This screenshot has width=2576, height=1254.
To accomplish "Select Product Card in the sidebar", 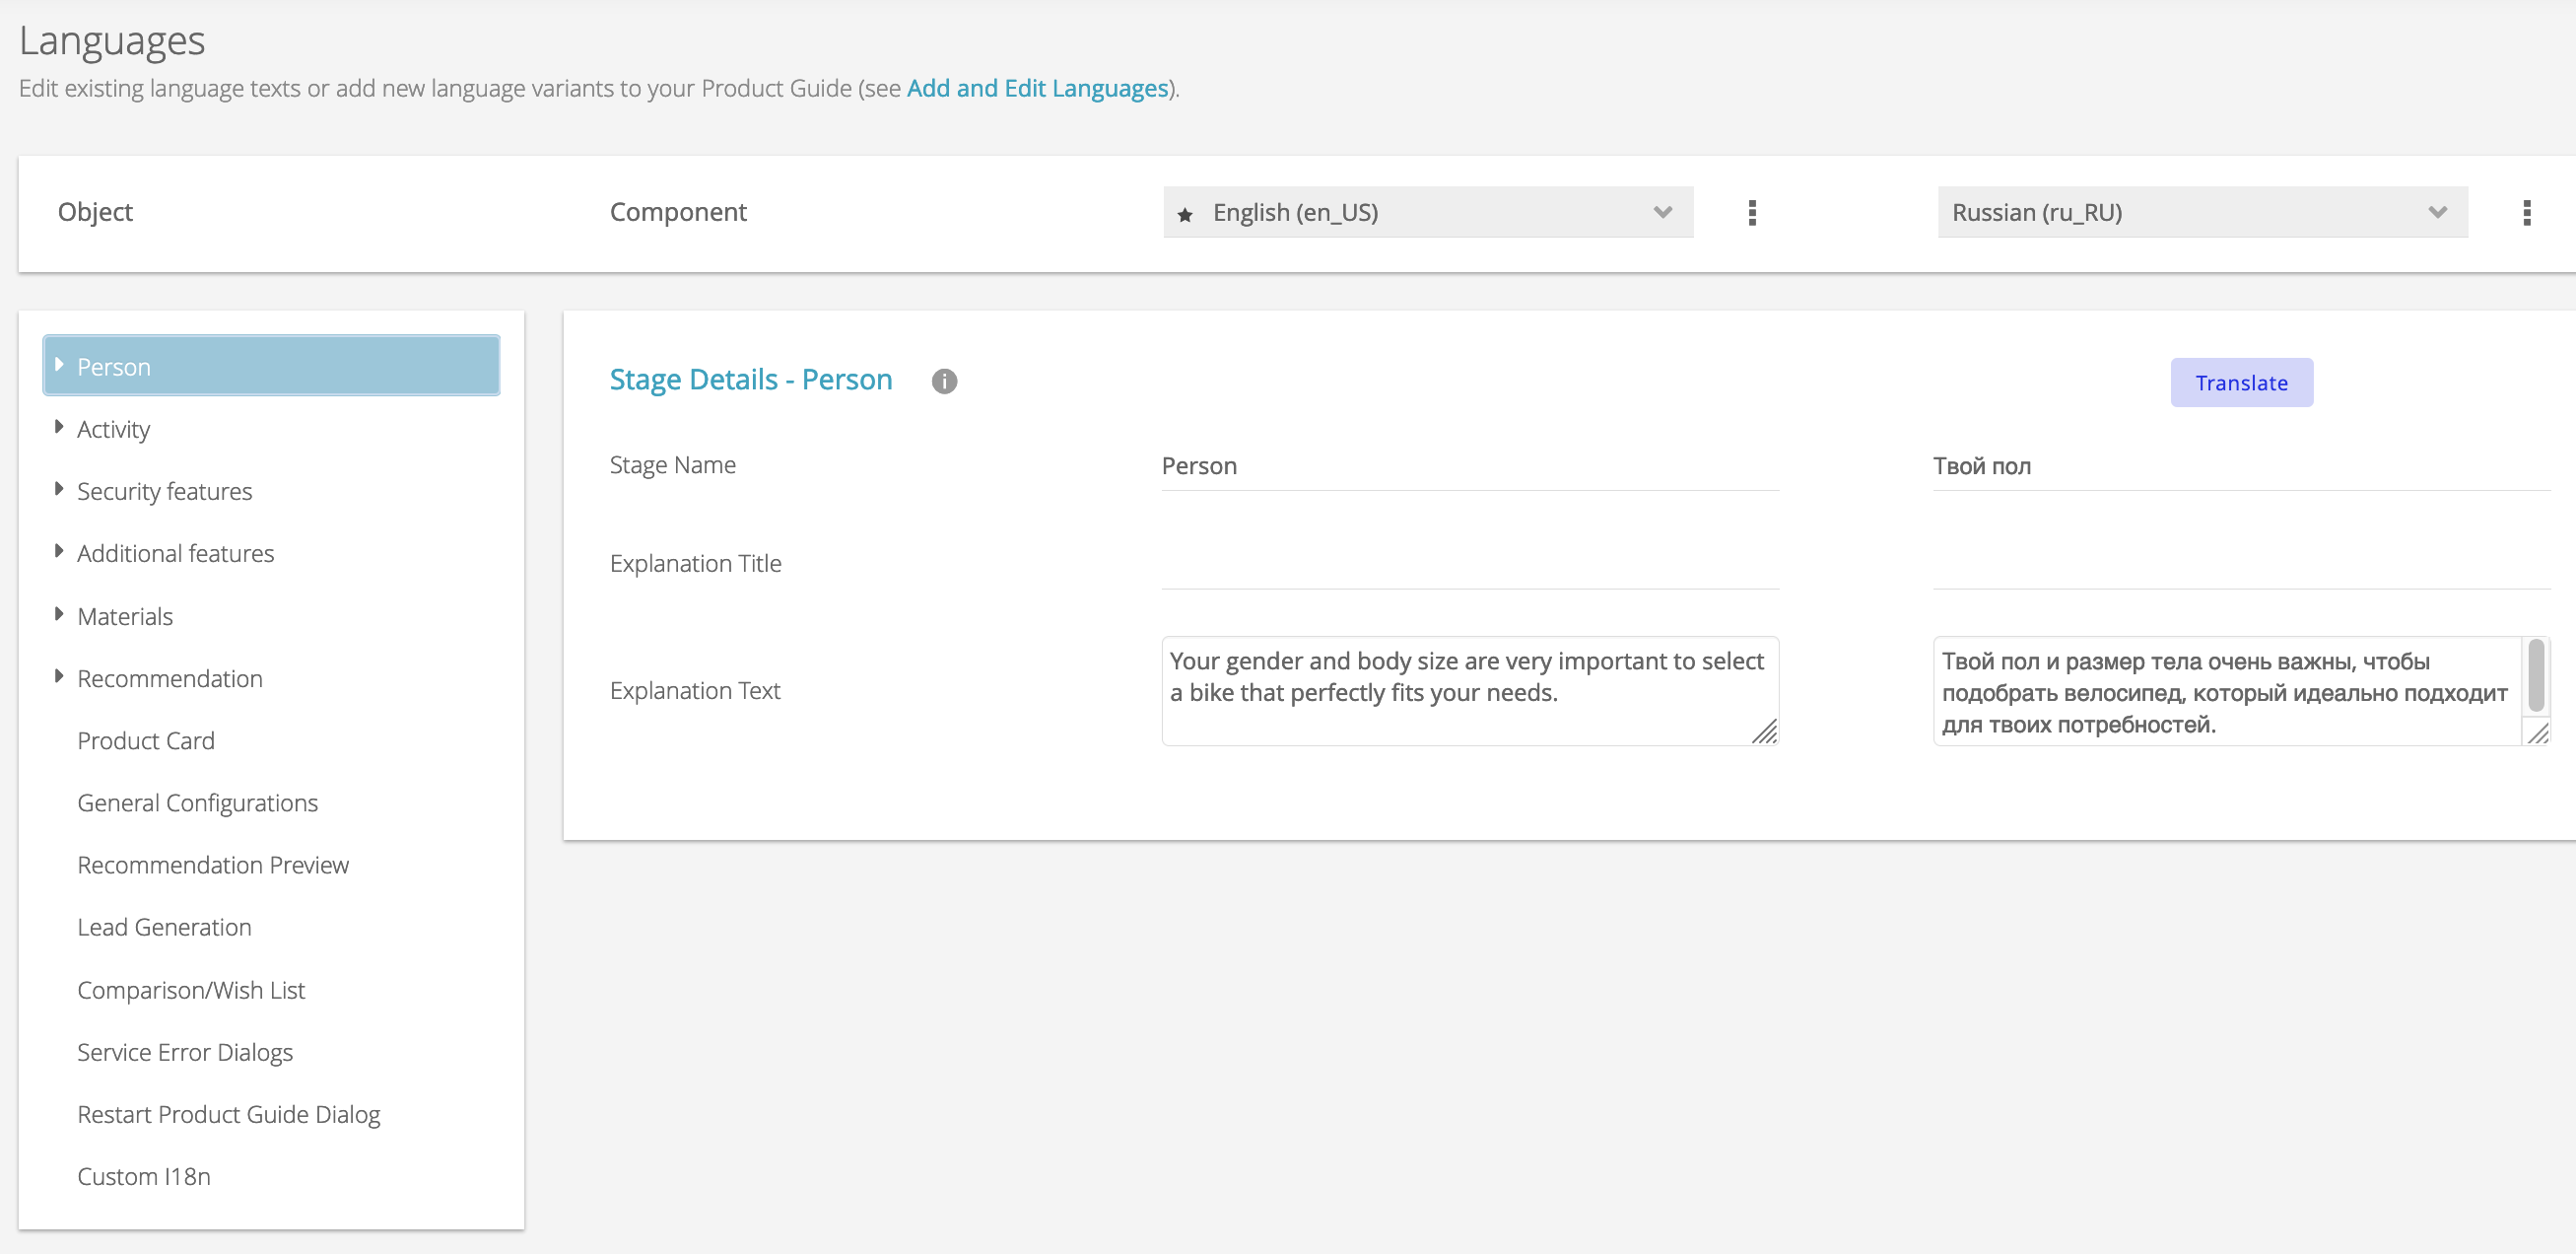I will (x=146, y=741).
